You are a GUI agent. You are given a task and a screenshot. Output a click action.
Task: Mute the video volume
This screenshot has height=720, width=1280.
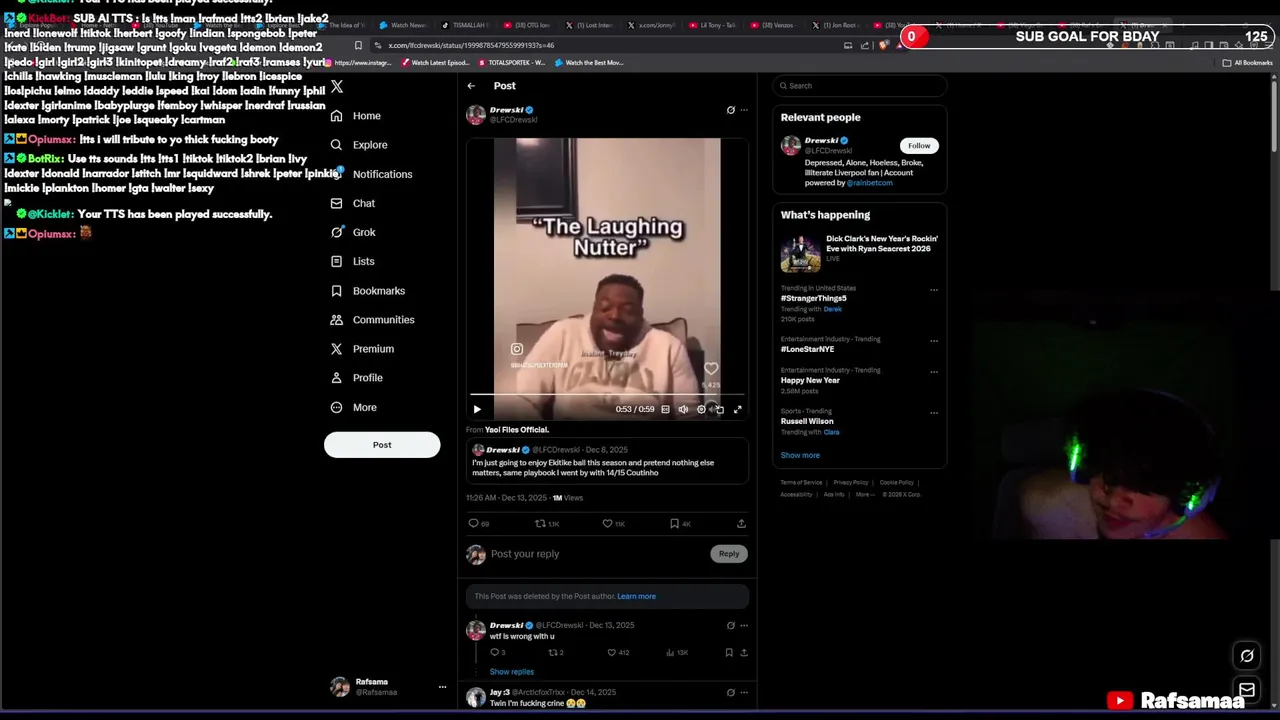point(683,409)
